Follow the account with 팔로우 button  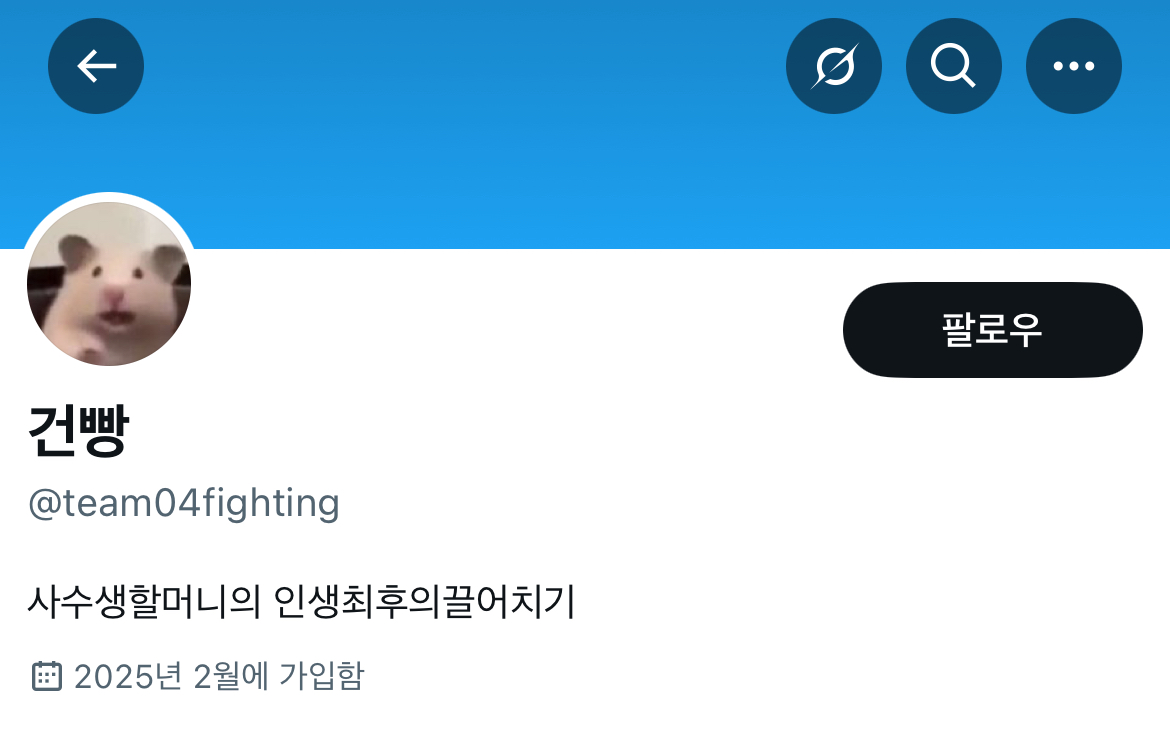point(992,330)
